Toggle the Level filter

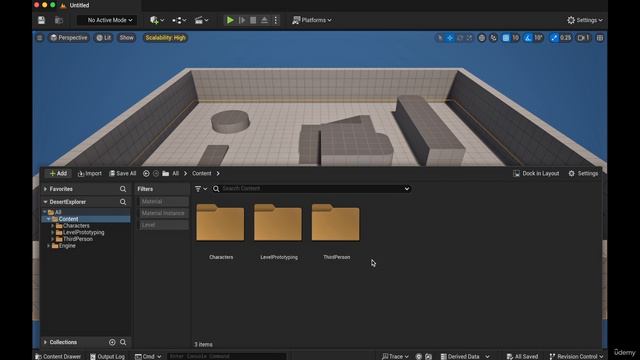coord(163,225)
